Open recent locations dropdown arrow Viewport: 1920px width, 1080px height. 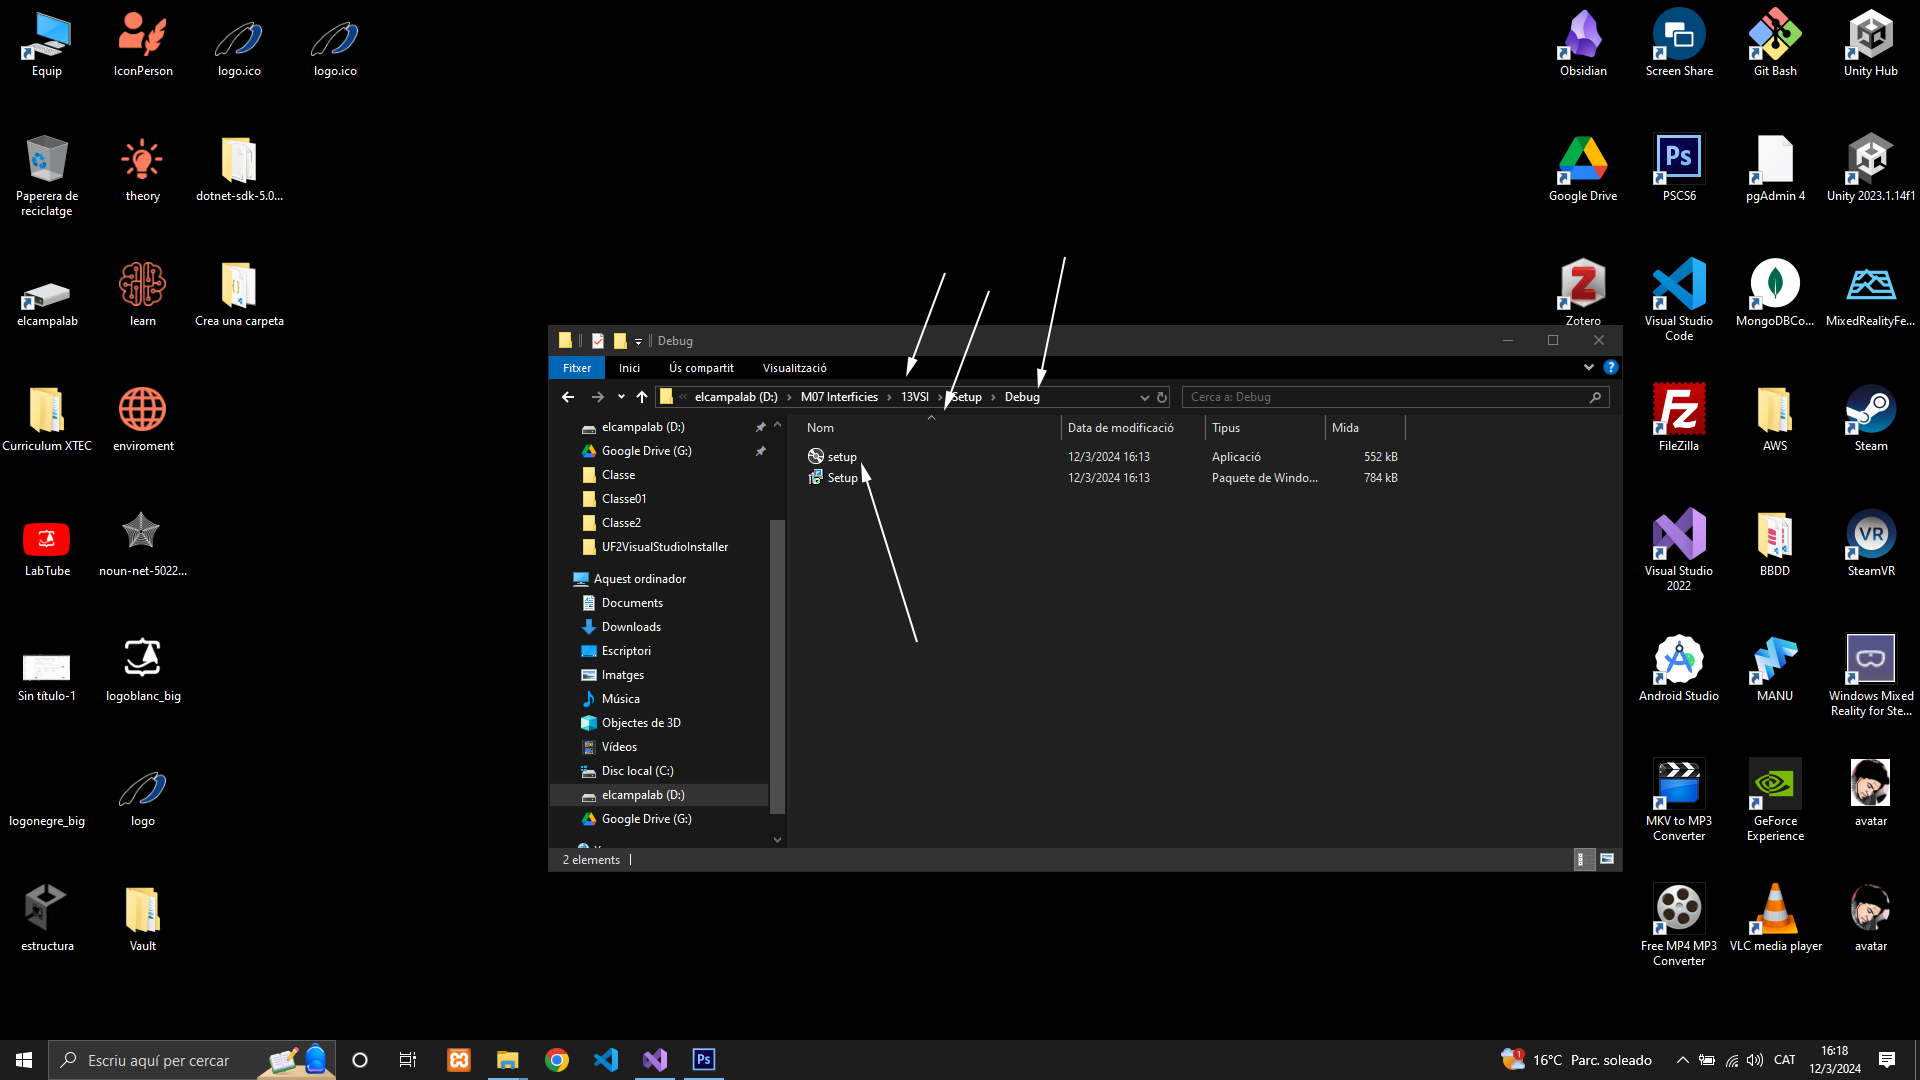[x=621, y=397]
